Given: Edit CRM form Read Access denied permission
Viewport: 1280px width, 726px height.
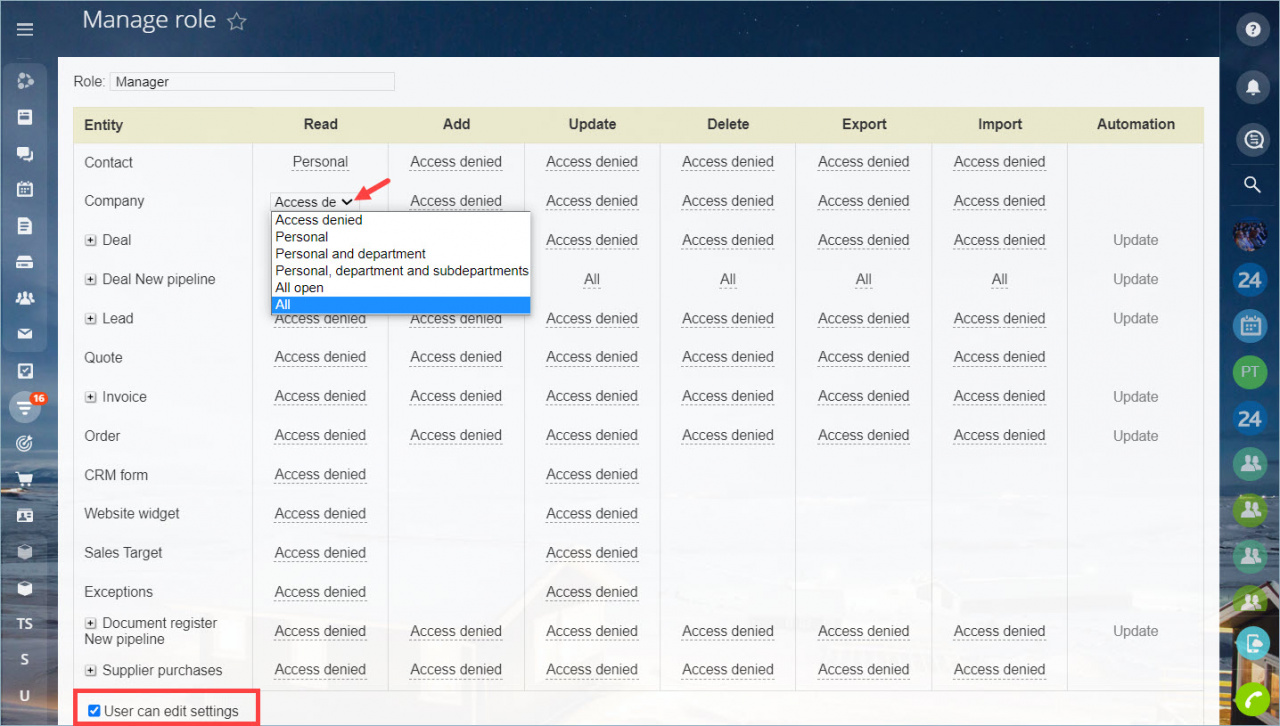Looking at the screenshot, I should (x=320, y=474).
